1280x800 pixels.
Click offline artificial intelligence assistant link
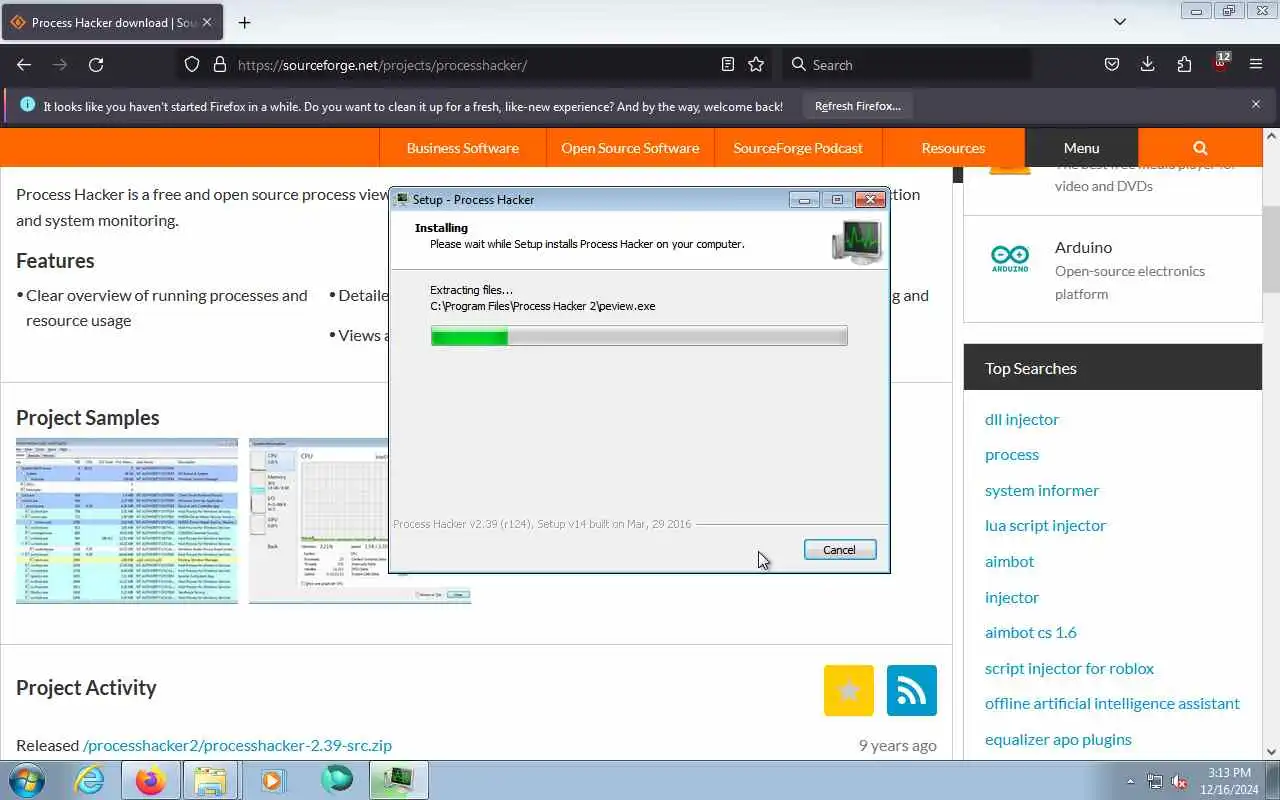[1112, 703]
